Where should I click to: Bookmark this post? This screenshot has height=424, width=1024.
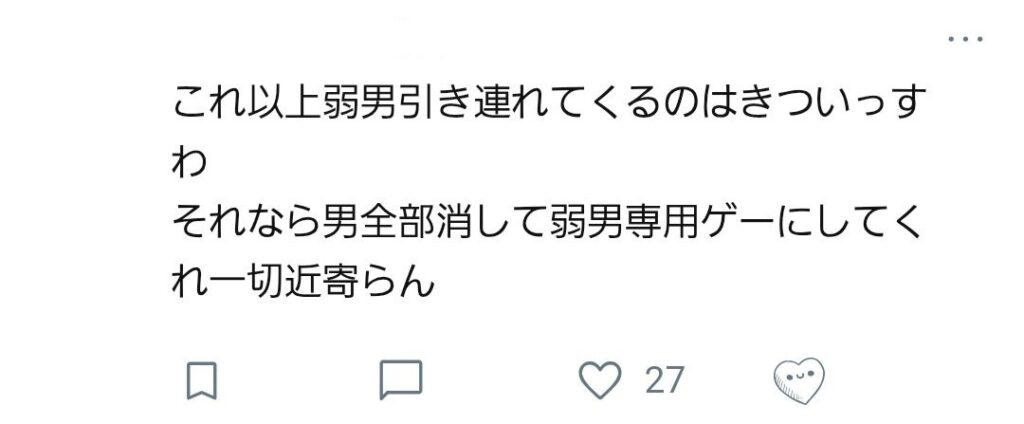click(201, 381)
